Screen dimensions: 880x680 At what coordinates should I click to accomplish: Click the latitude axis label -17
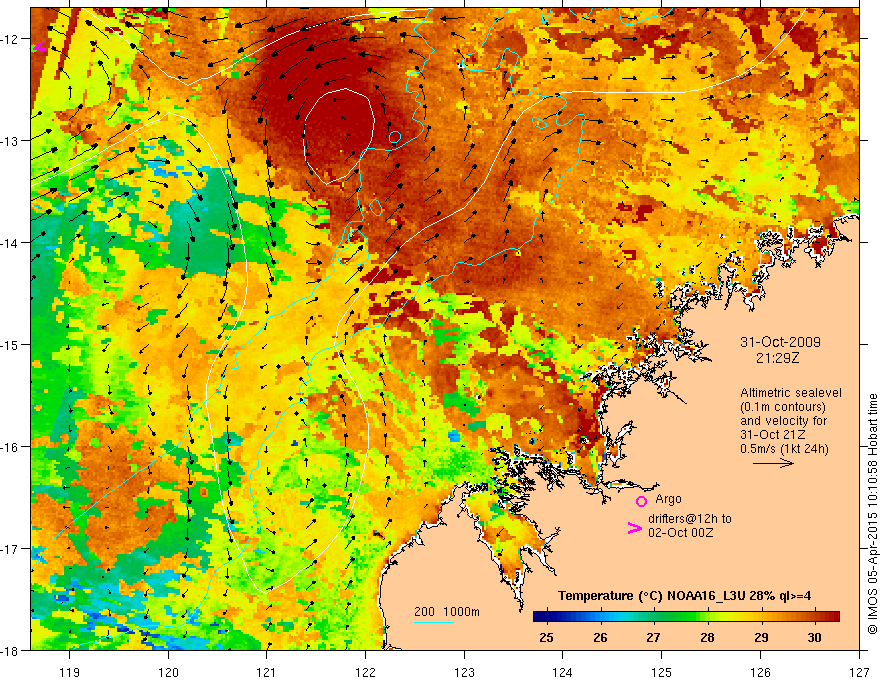click(10, 548)
